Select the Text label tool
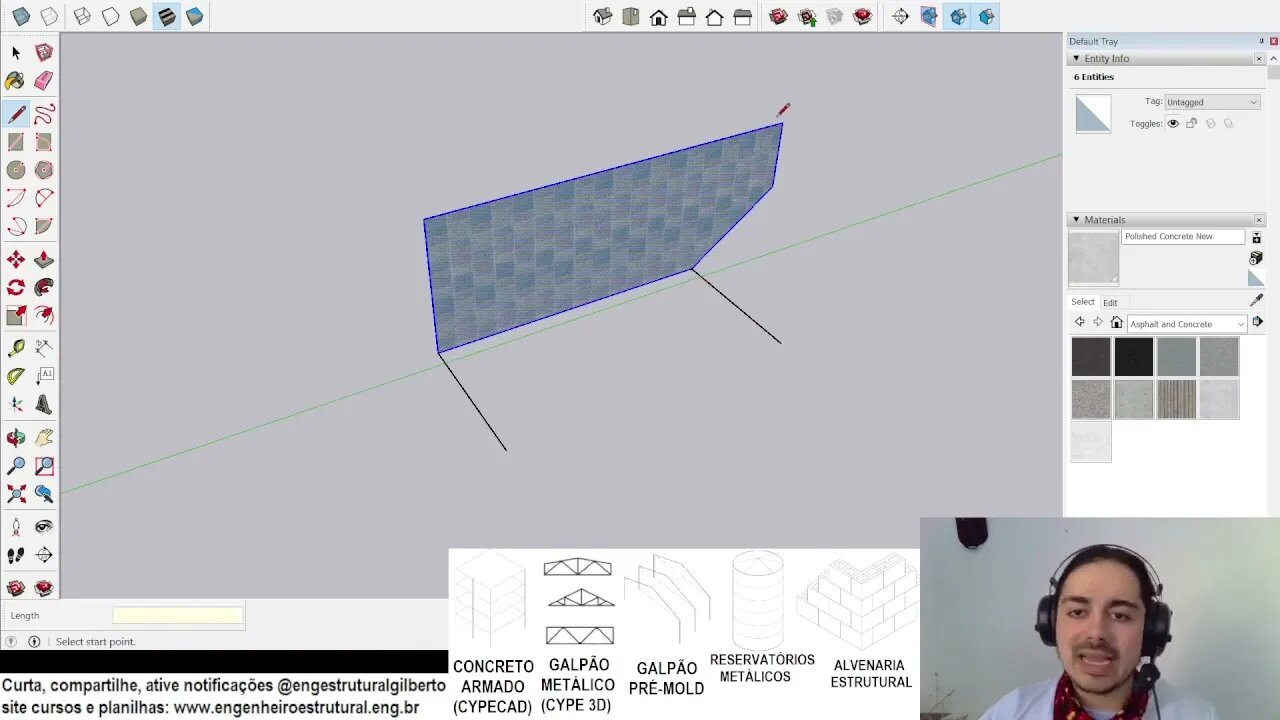 tap(44, 376)
